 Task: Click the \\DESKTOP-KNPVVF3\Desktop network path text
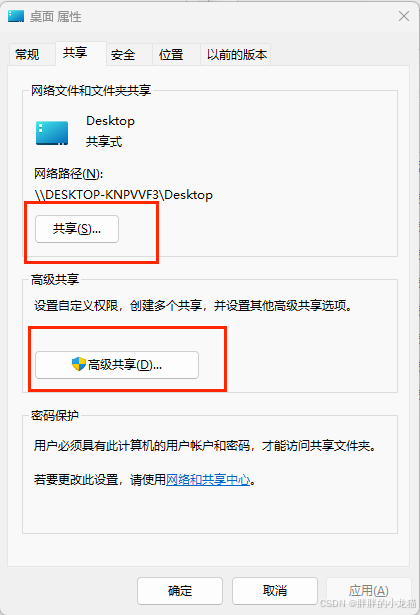coord(124,195)
